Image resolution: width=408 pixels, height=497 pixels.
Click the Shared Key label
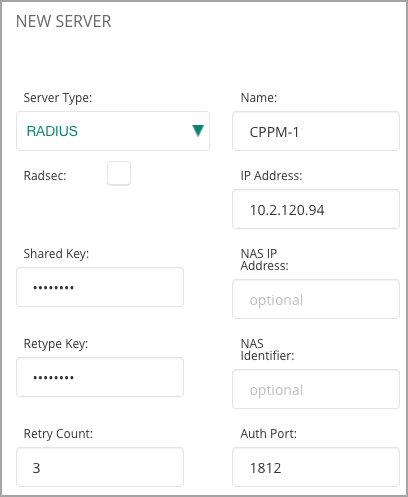(56, 254)
